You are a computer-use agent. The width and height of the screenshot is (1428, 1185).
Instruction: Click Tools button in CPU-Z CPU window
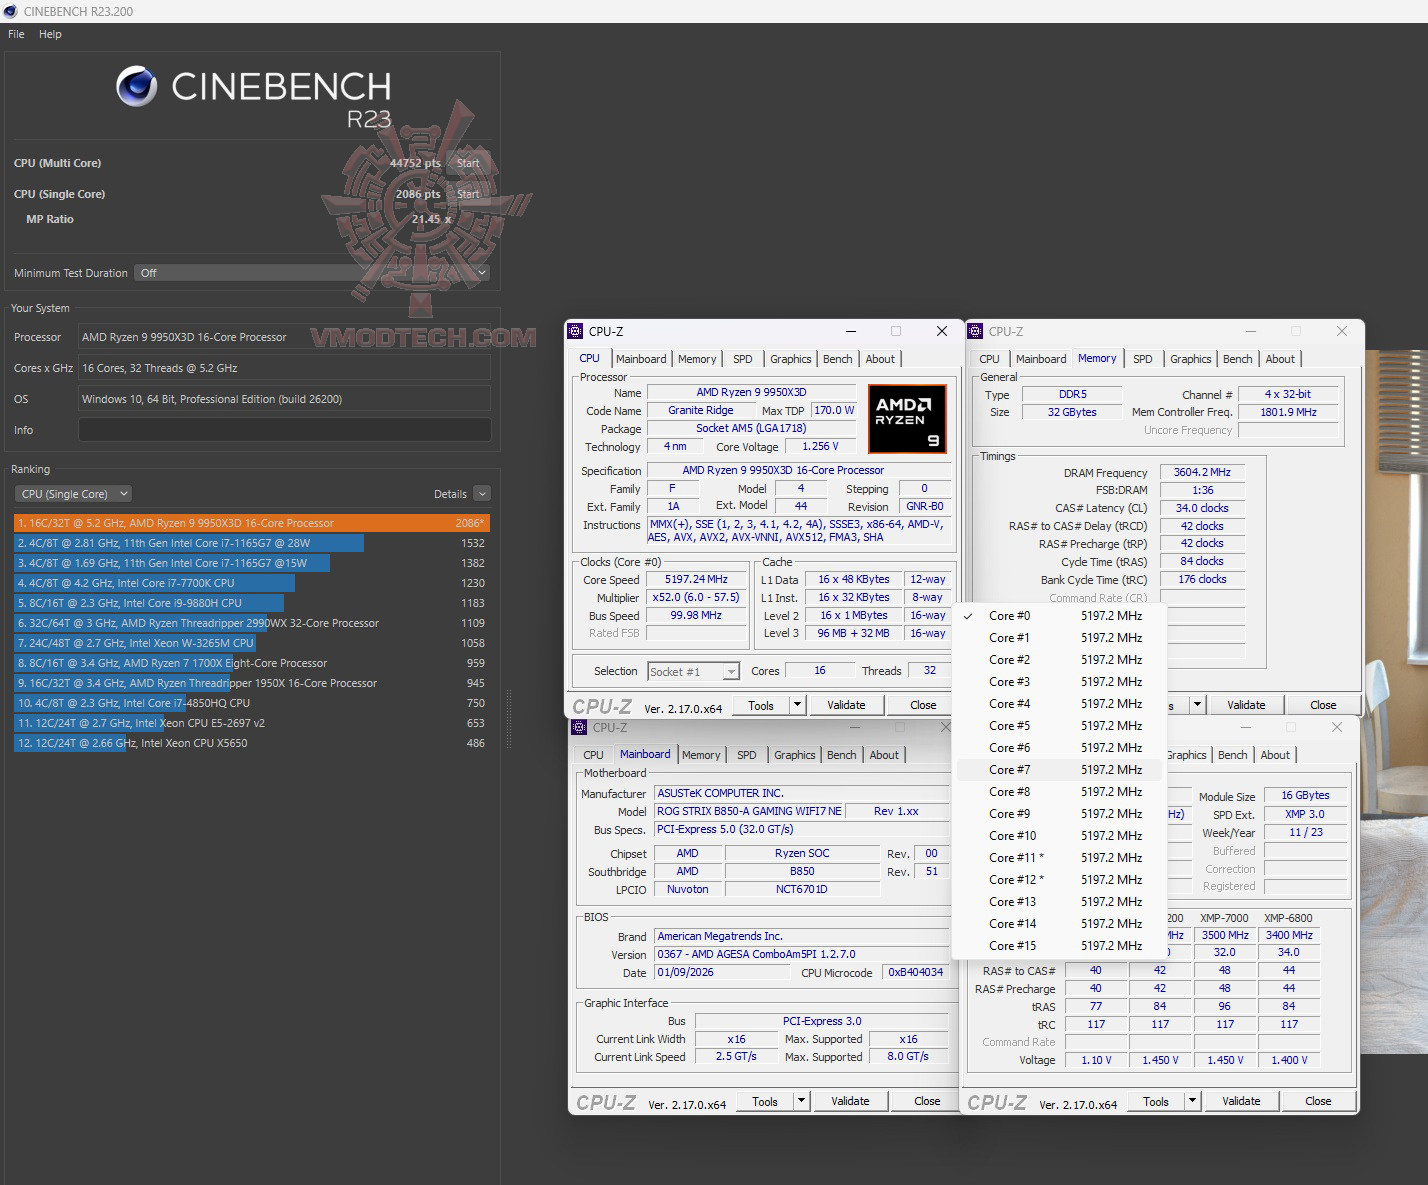click(x=761, y=705)
